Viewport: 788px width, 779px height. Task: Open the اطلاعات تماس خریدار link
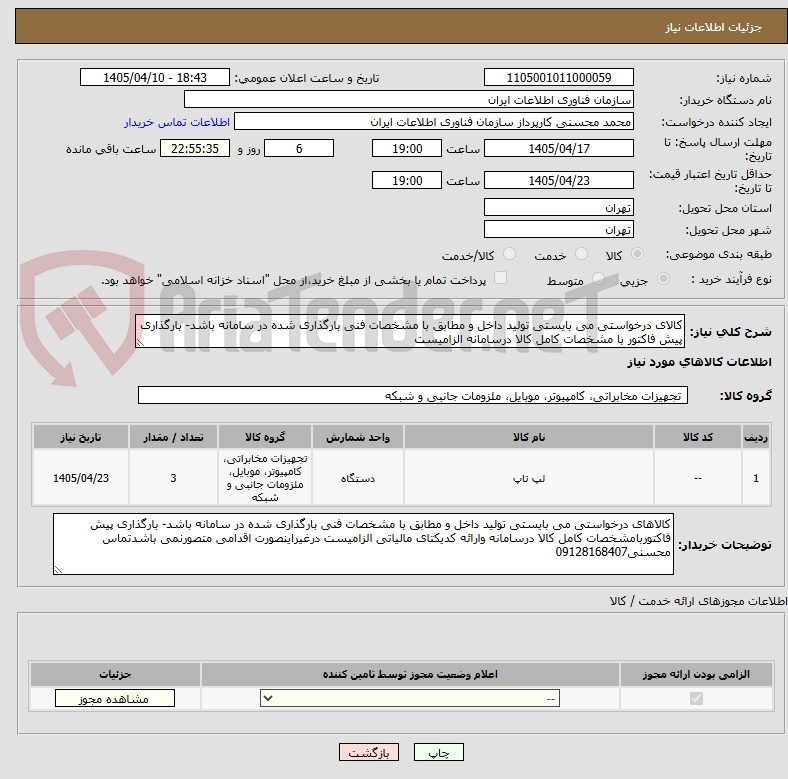[x=177, y=122]
